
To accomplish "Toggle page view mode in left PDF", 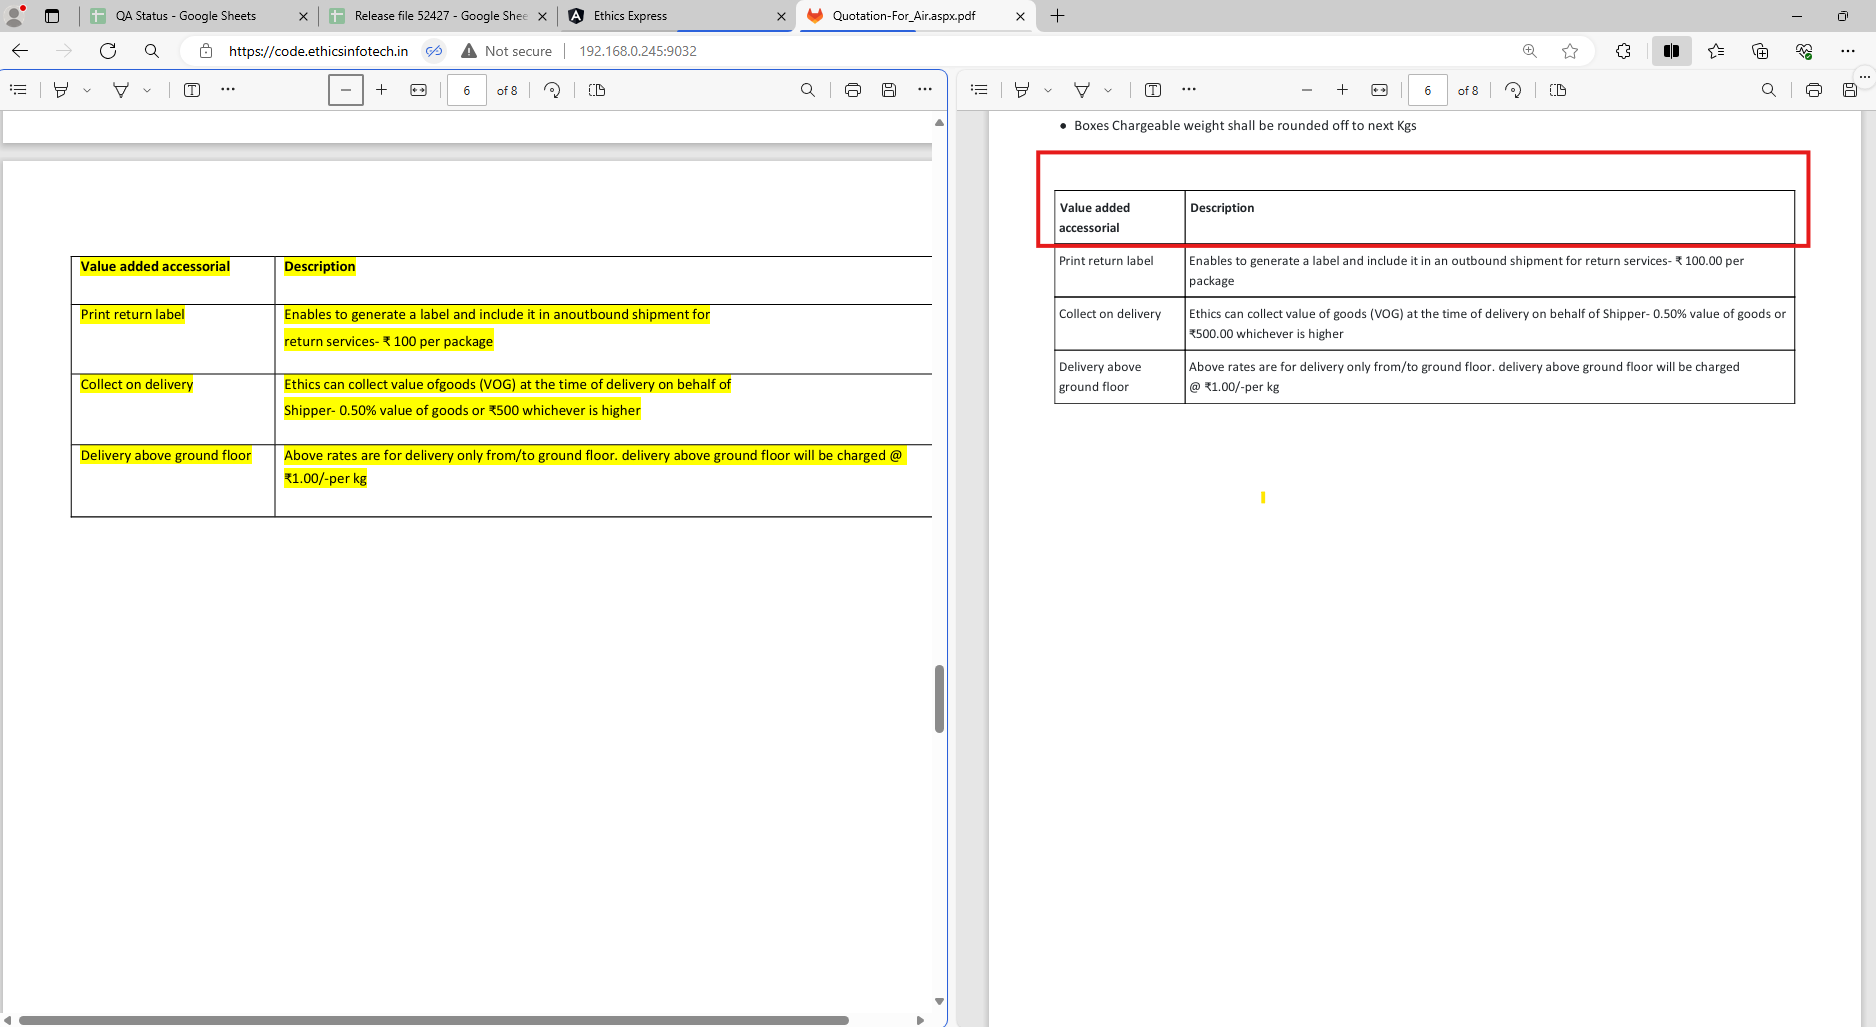I will click(597, 90).
